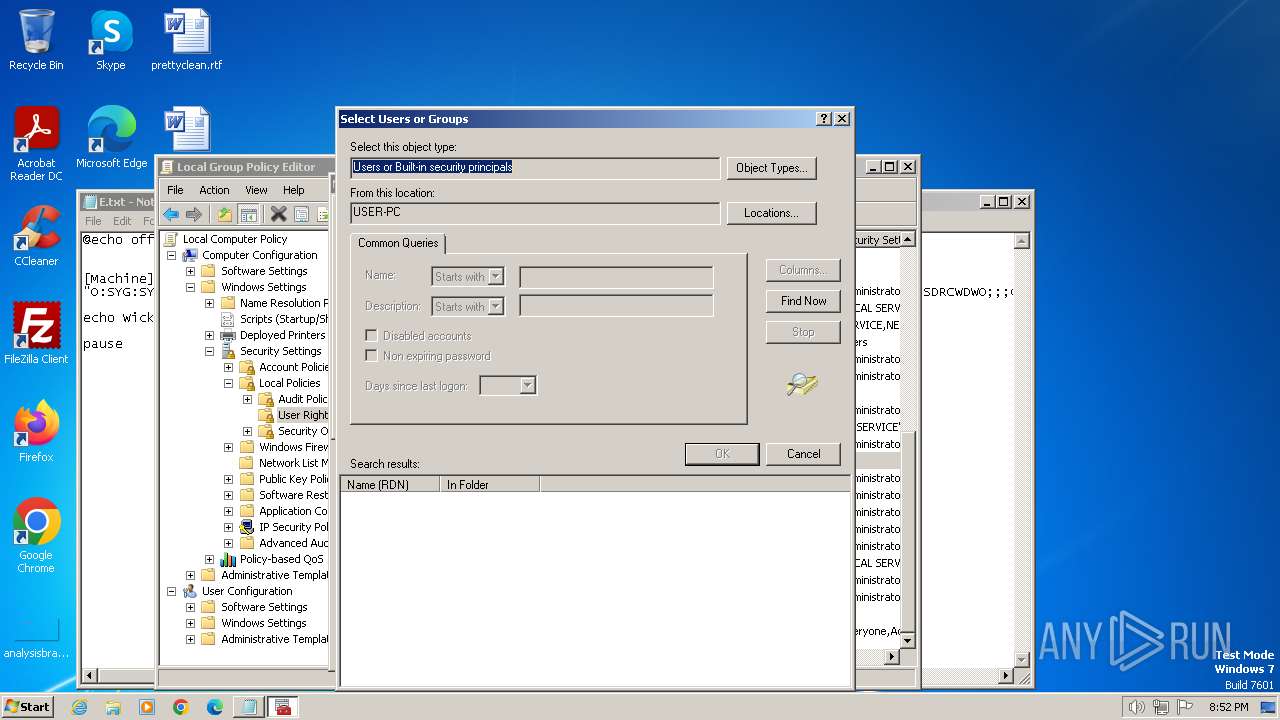Expand Software Settings under Computer Configuration
The image size is (1280, 720).
[x=190, y=271]
